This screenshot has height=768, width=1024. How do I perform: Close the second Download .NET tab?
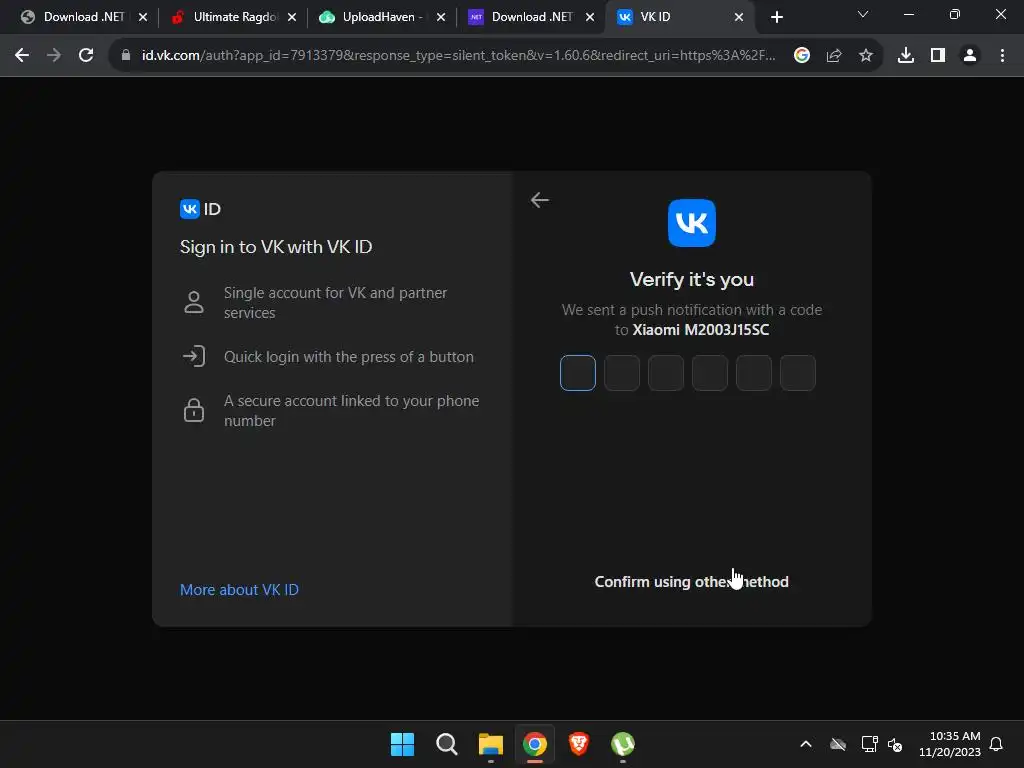pyautogui.click(x=590, y=17)
